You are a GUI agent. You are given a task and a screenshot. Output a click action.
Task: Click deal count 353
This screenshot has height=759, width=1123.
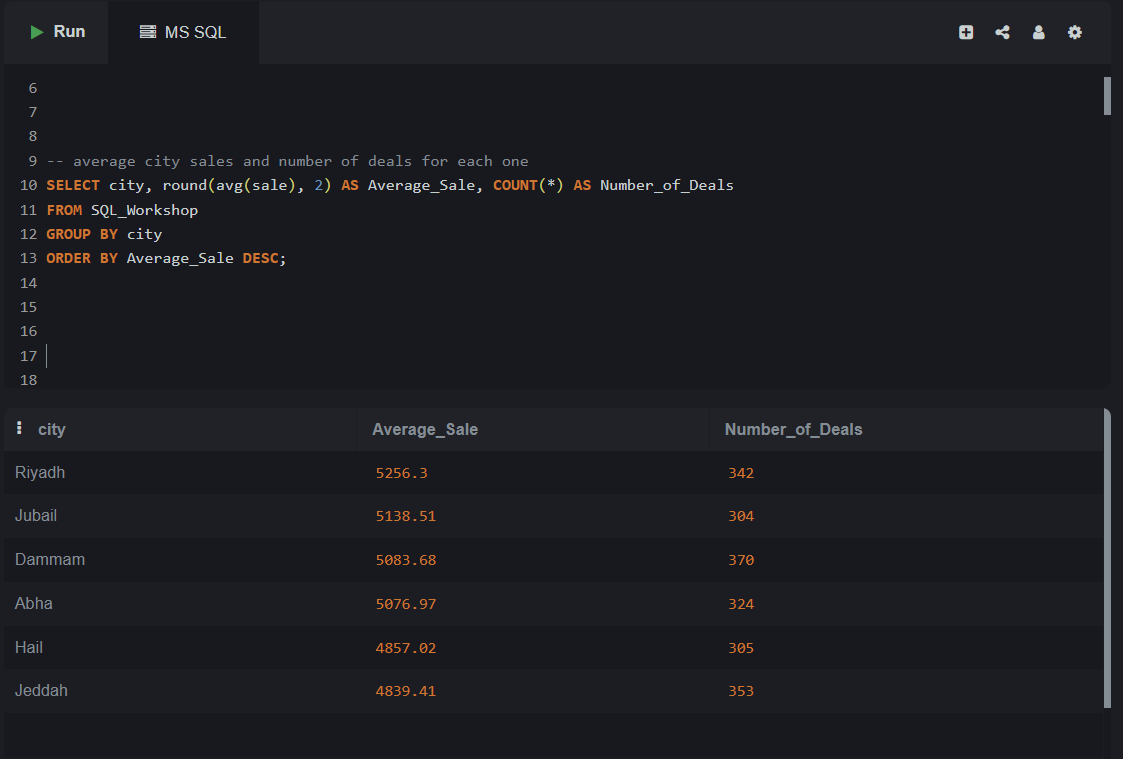point(741,691)
